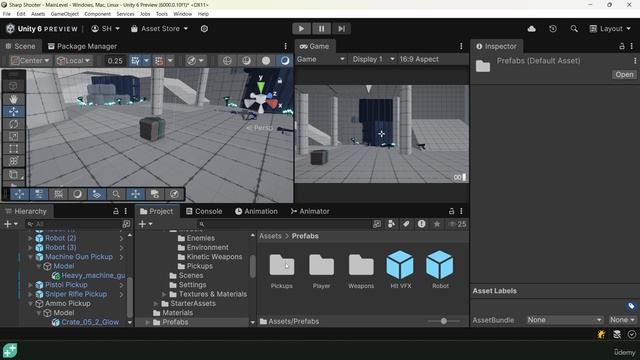Switch to the Animator tab

(310, 211)
